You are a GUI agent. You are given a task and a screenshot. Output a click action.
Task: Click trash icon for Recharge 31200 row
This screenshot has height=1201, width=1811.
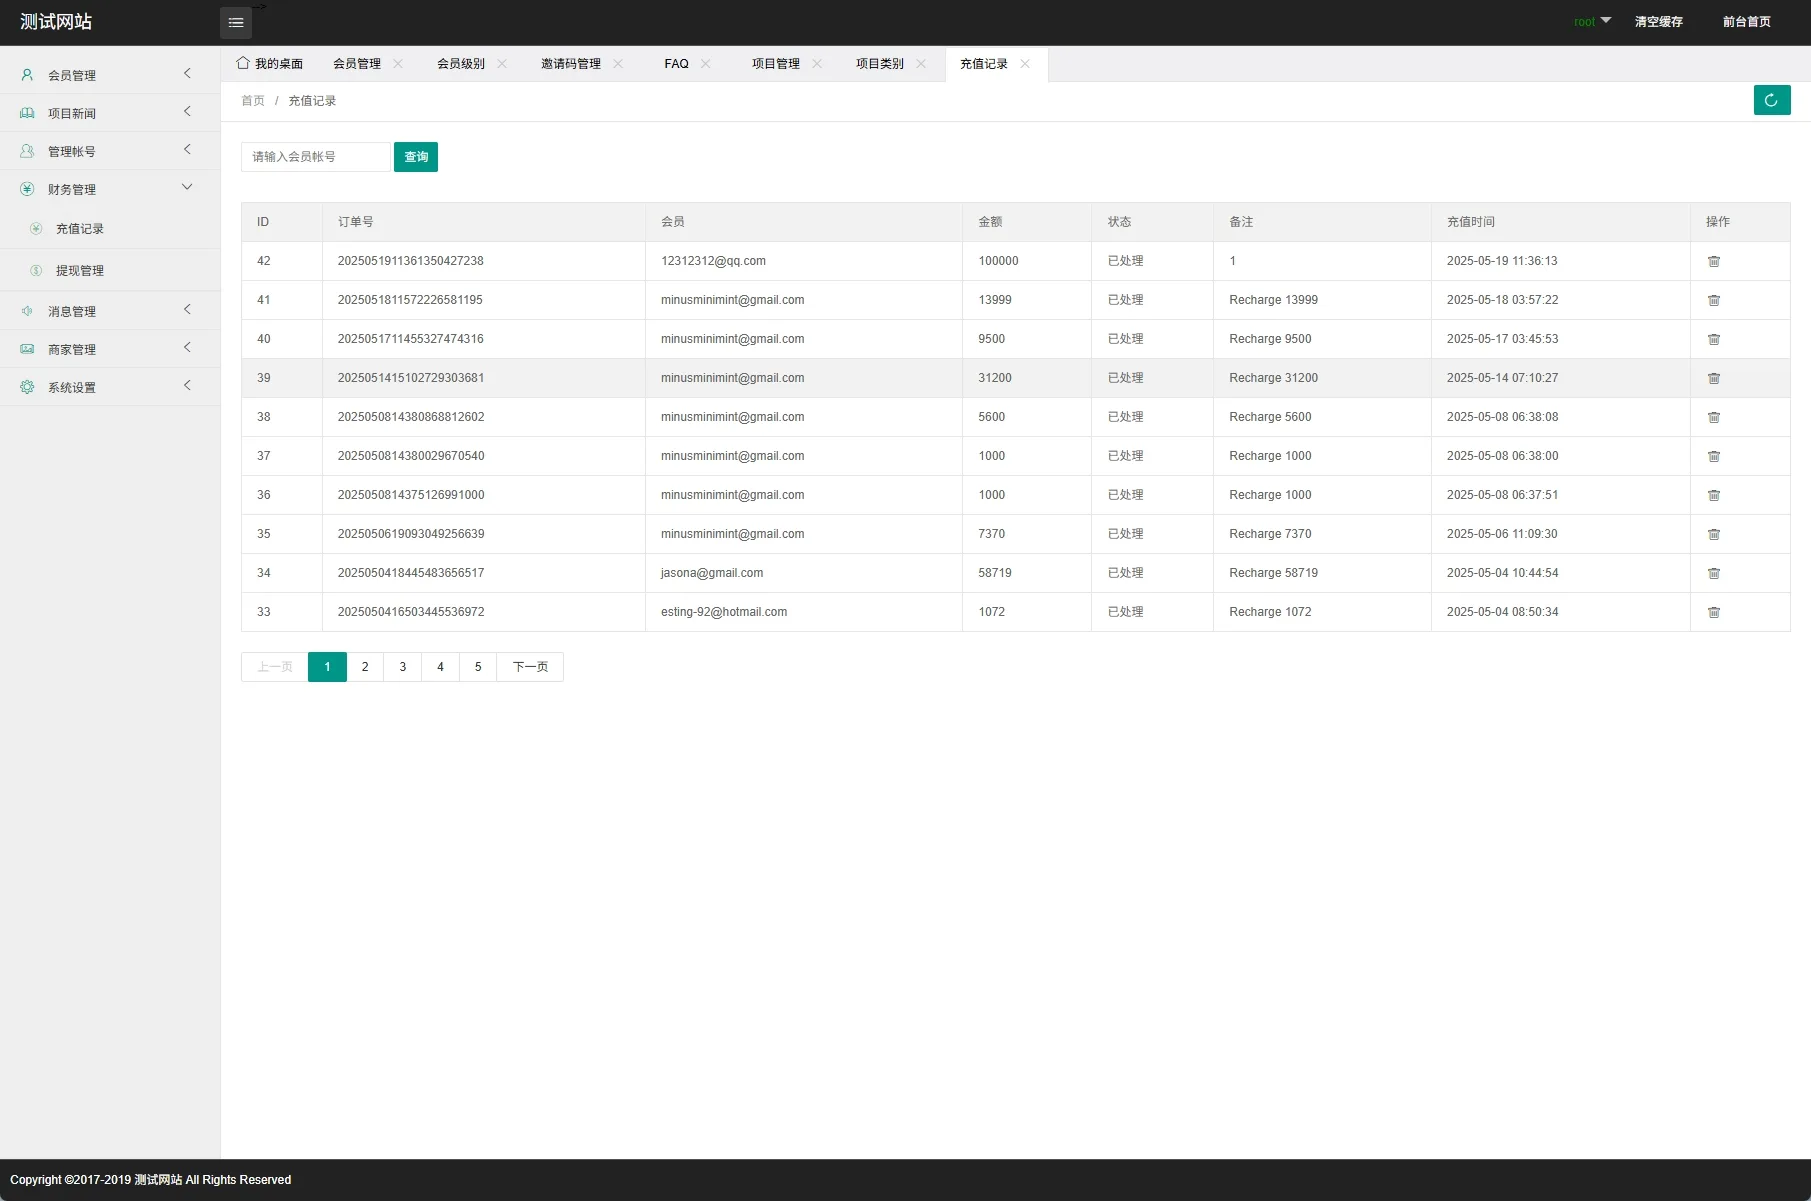[x=1713, y=378]
